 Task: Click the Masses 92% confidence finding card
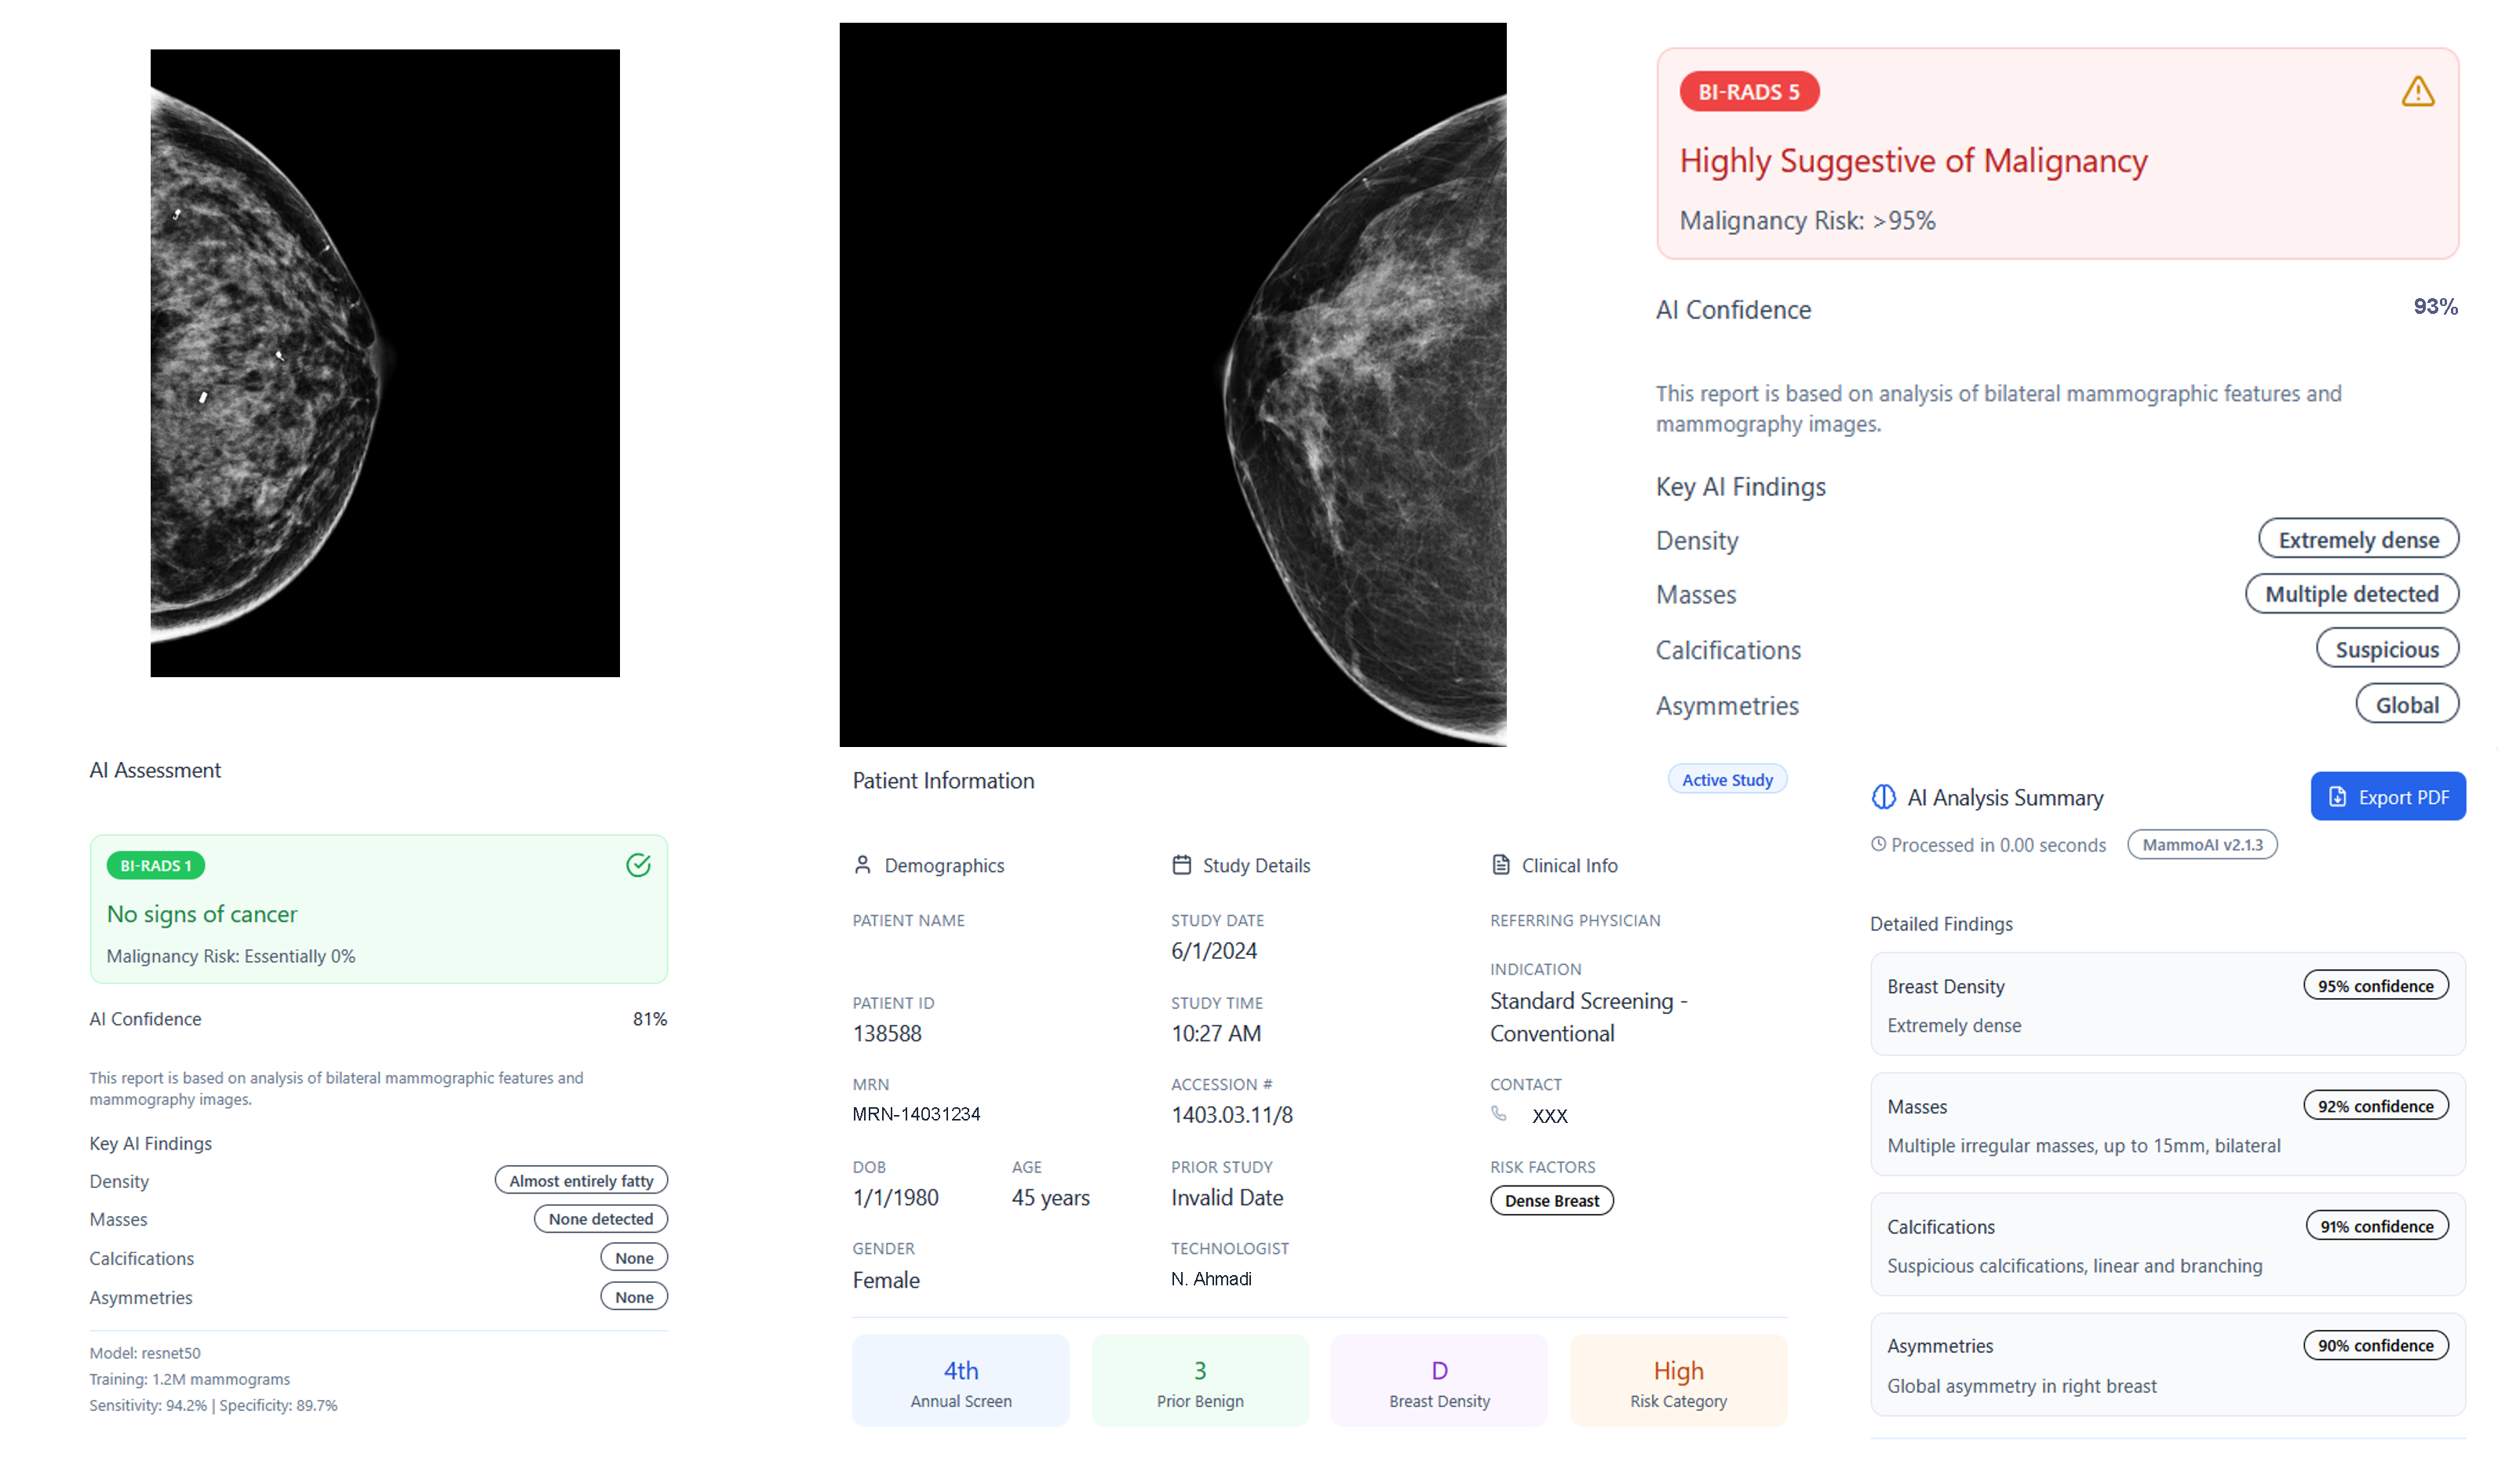[2166, 1125]
